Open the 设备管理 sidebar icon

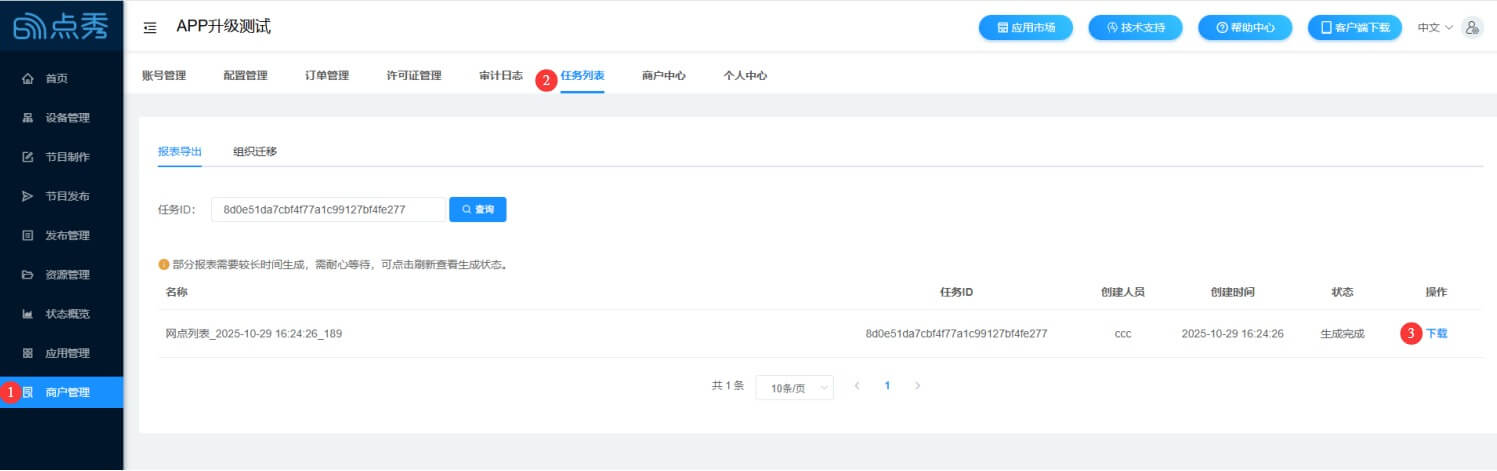click(x=28, y=118)
